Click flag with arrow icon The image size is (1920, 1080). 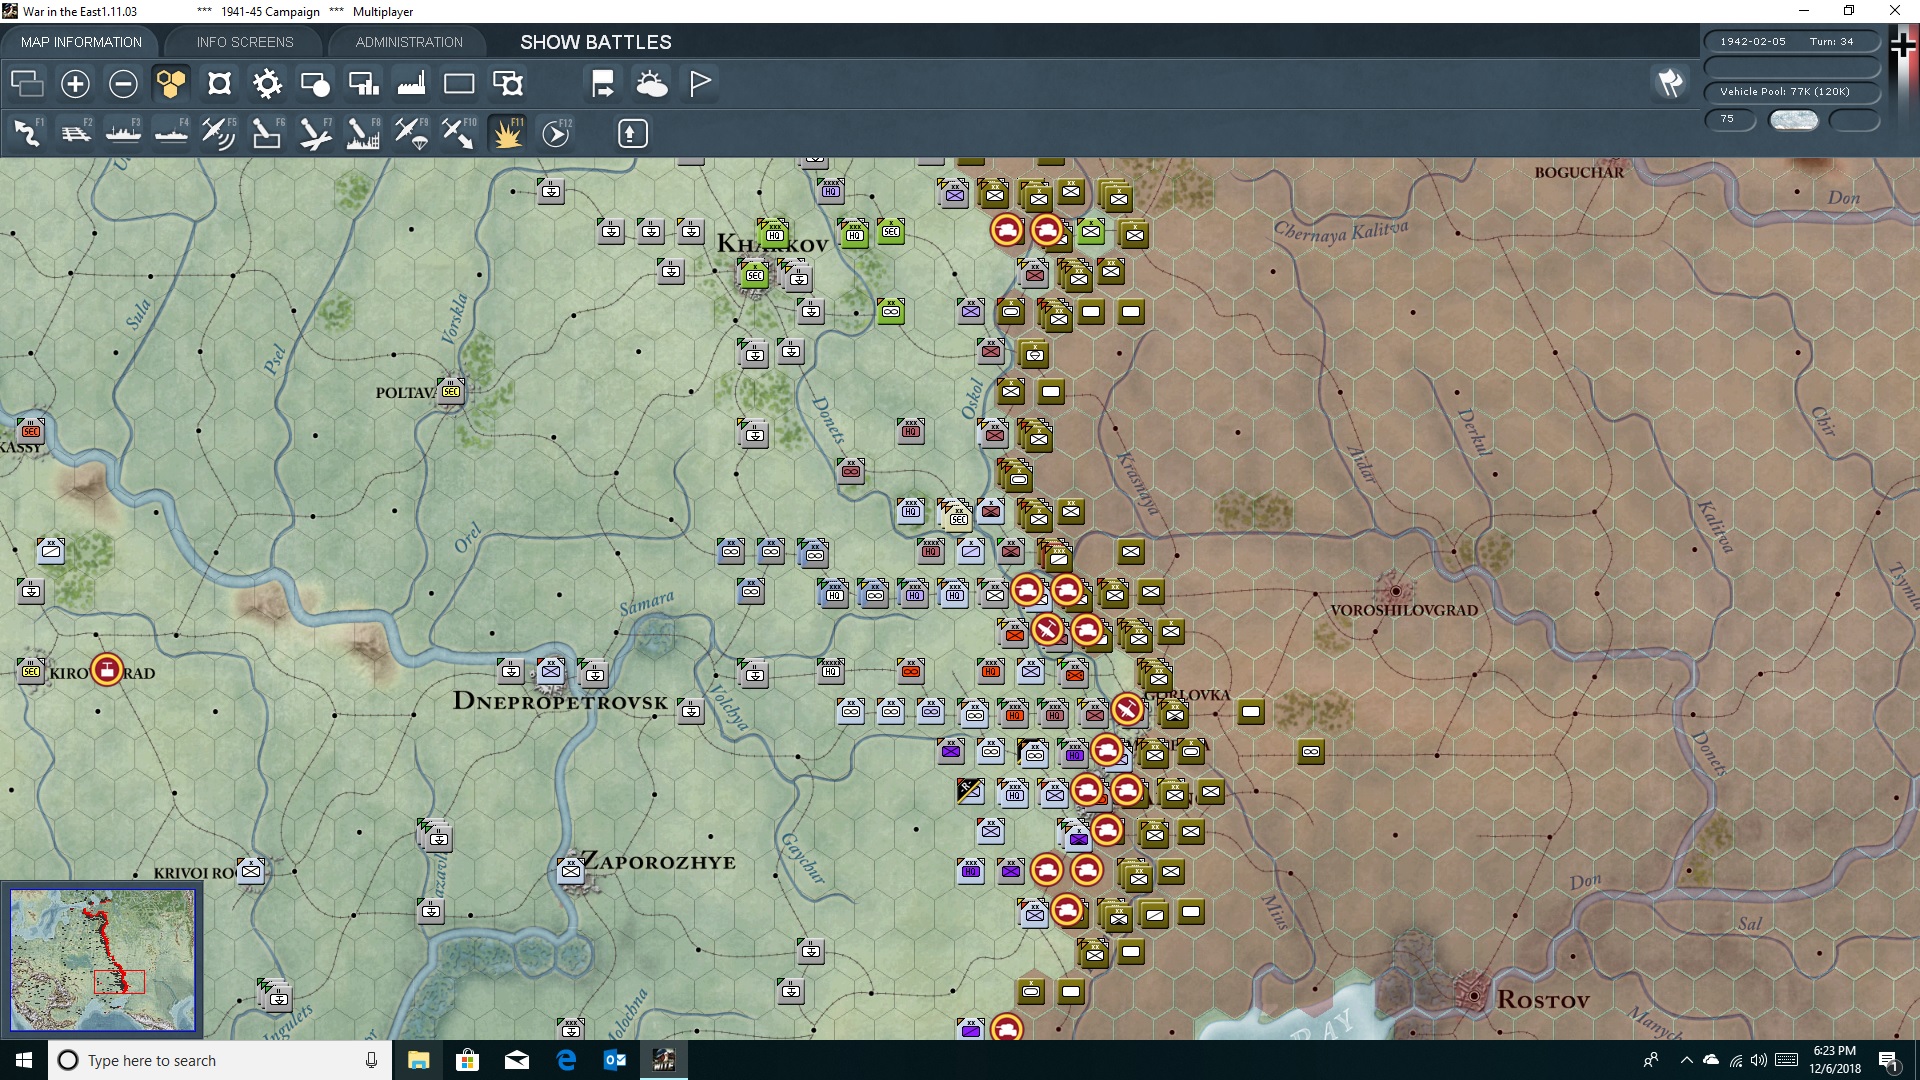click(603, 84)
